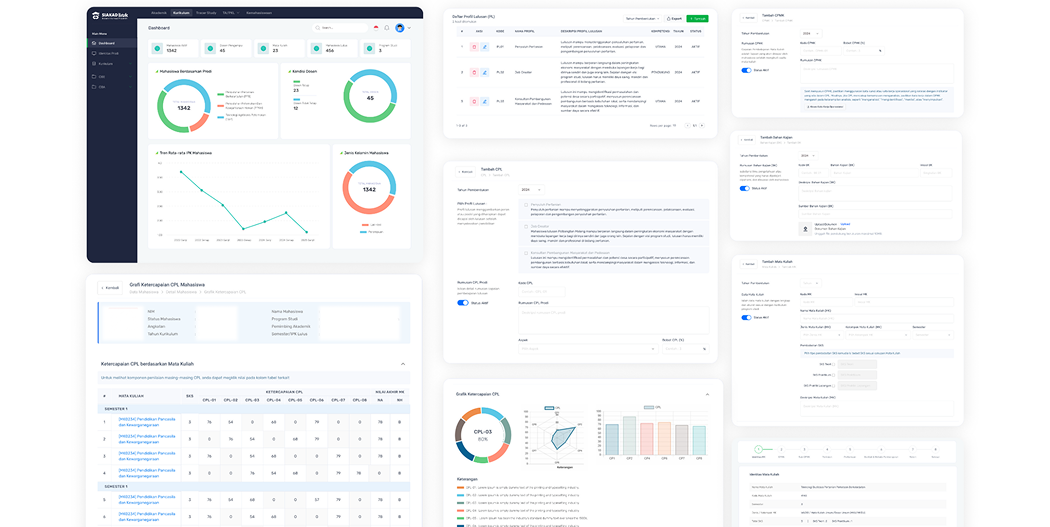
Task: Open the Akademik top menu
Action: tap(159, 13)
